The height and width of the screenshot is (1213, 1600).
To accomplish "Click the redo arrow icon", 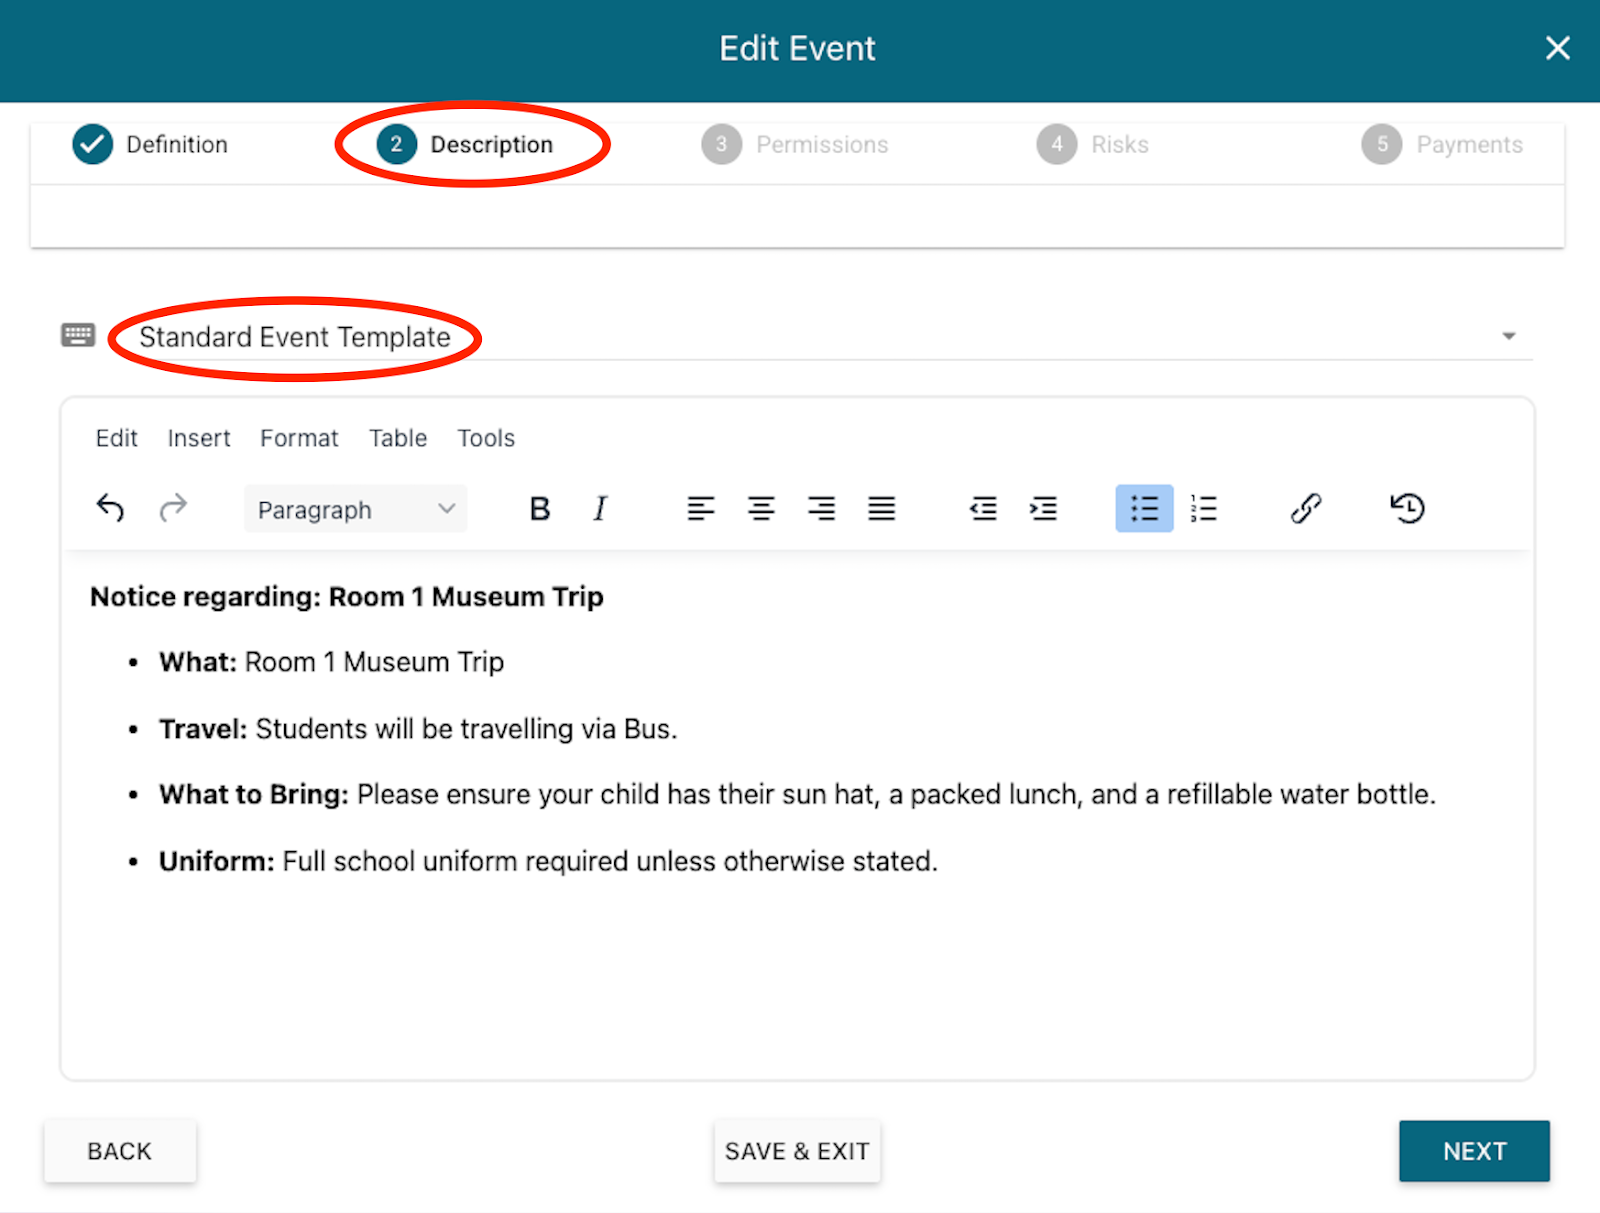I will (x=173, y=508).
